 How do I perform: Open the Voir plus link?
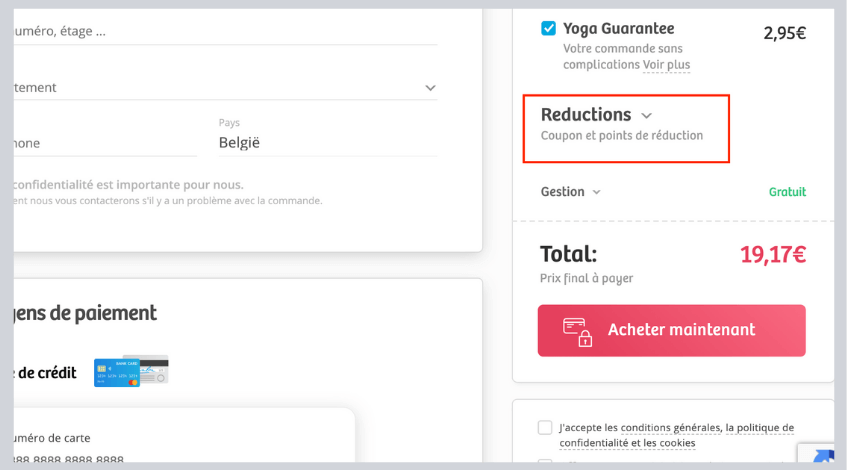666,65
